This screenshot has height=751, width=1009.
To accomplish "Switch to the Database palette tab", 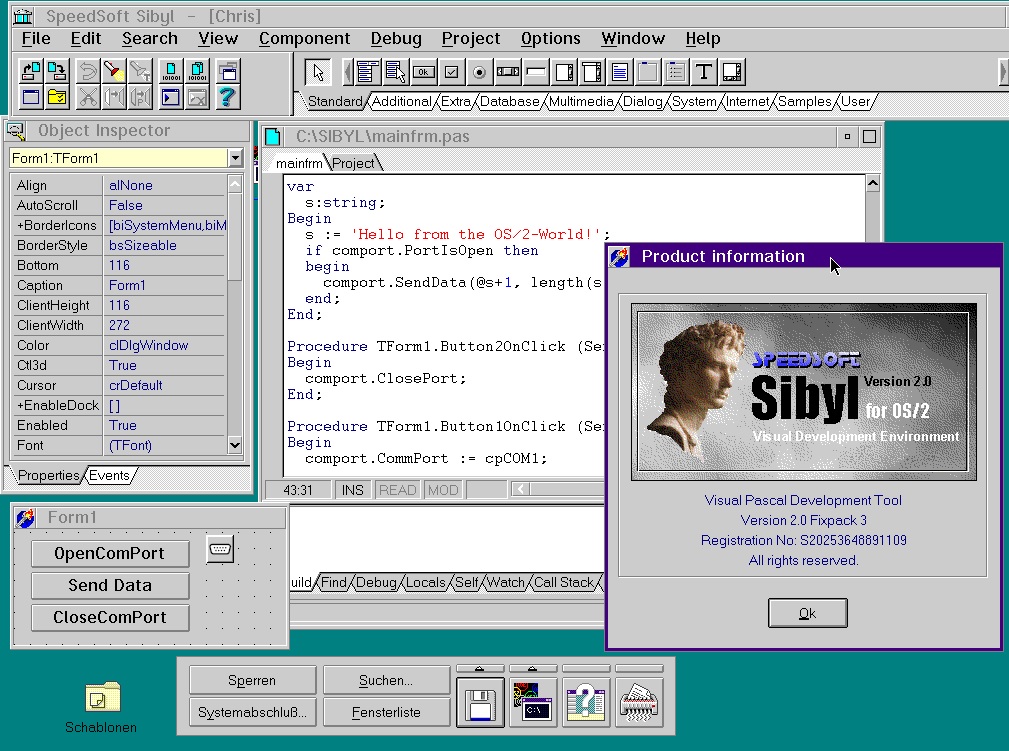I will [510, 102].
